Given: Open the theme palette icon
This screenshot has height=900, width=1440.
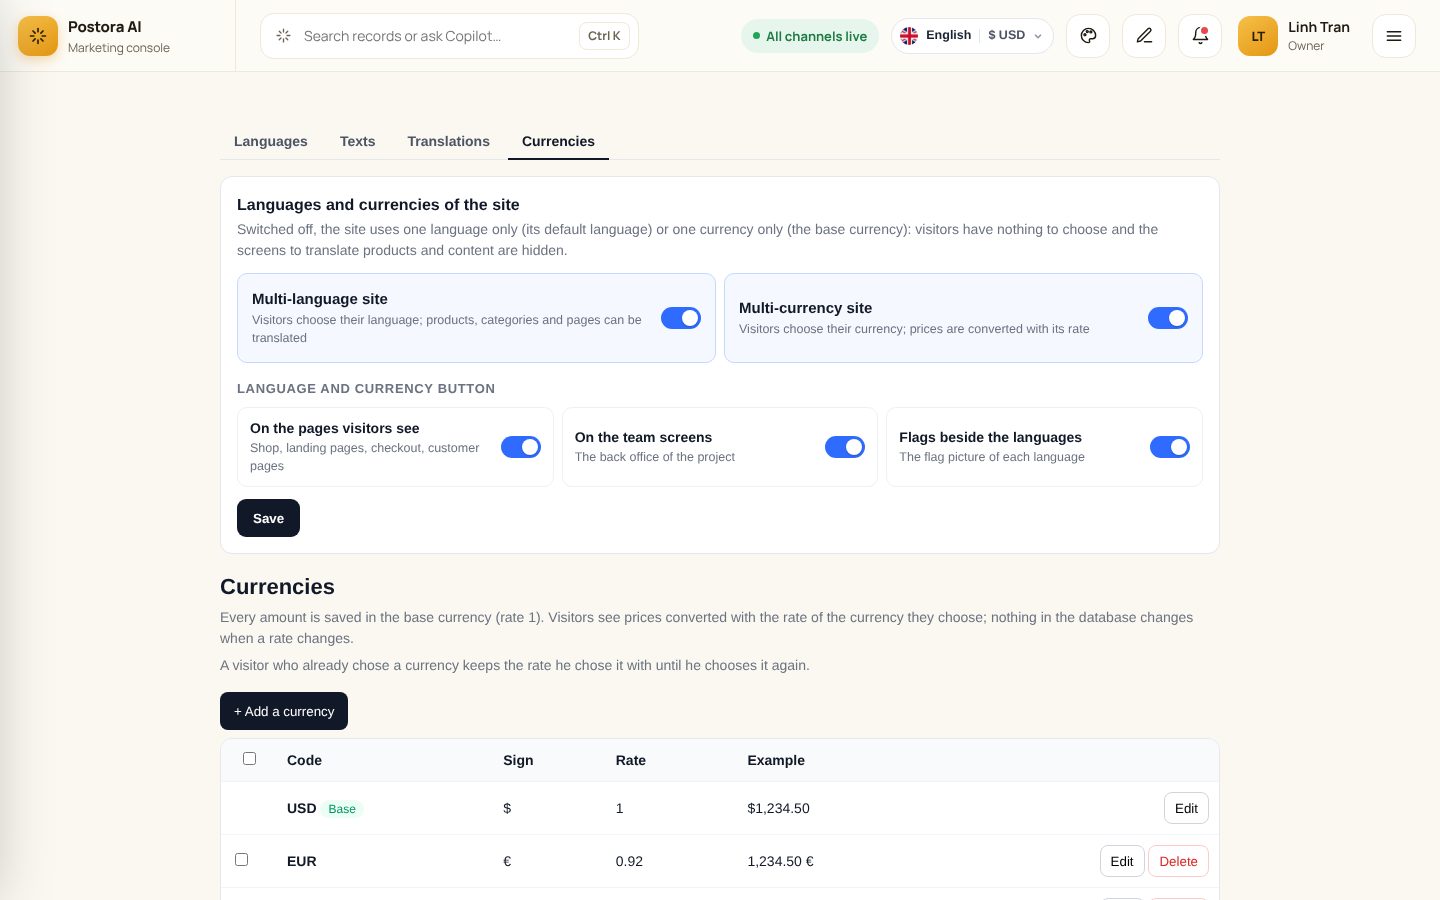Looking at the screenshot, I should 1088,36.
